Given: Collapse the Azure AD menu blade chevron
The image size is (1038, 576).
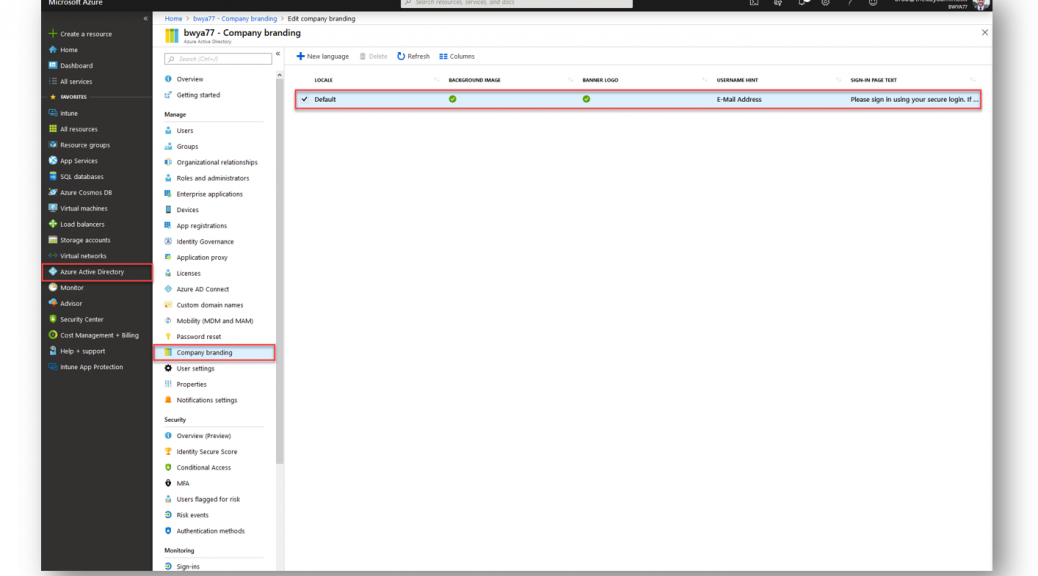Looking at the screenshot, I should pos(278,54).
